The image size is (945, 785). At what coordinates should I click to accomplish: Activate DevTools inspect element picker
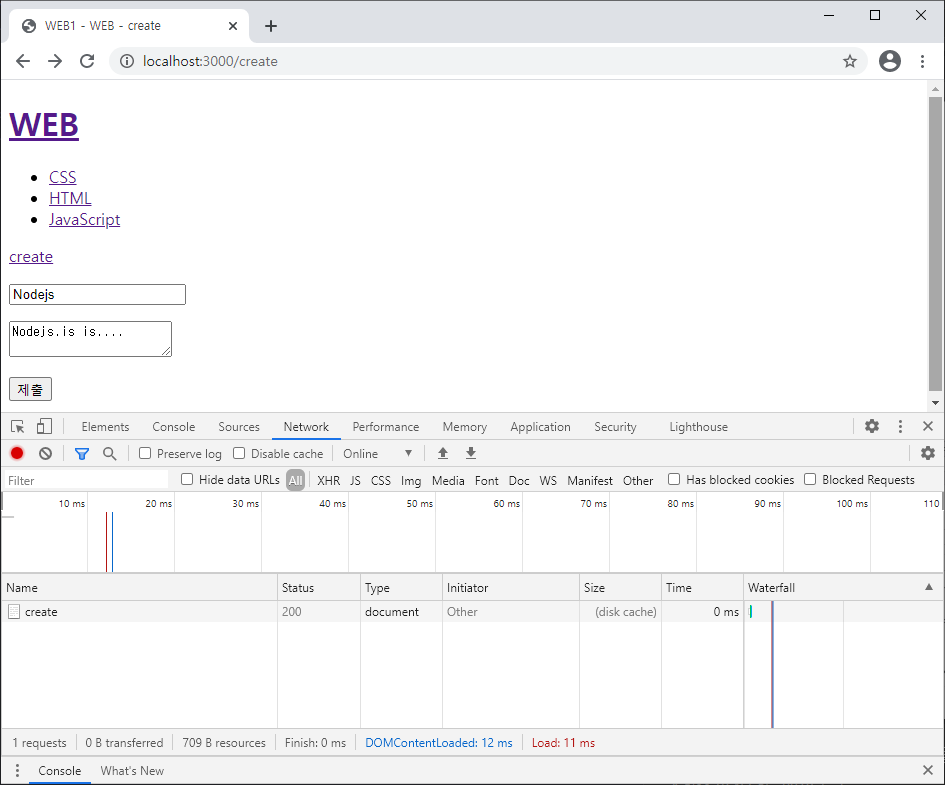[17, 427]
